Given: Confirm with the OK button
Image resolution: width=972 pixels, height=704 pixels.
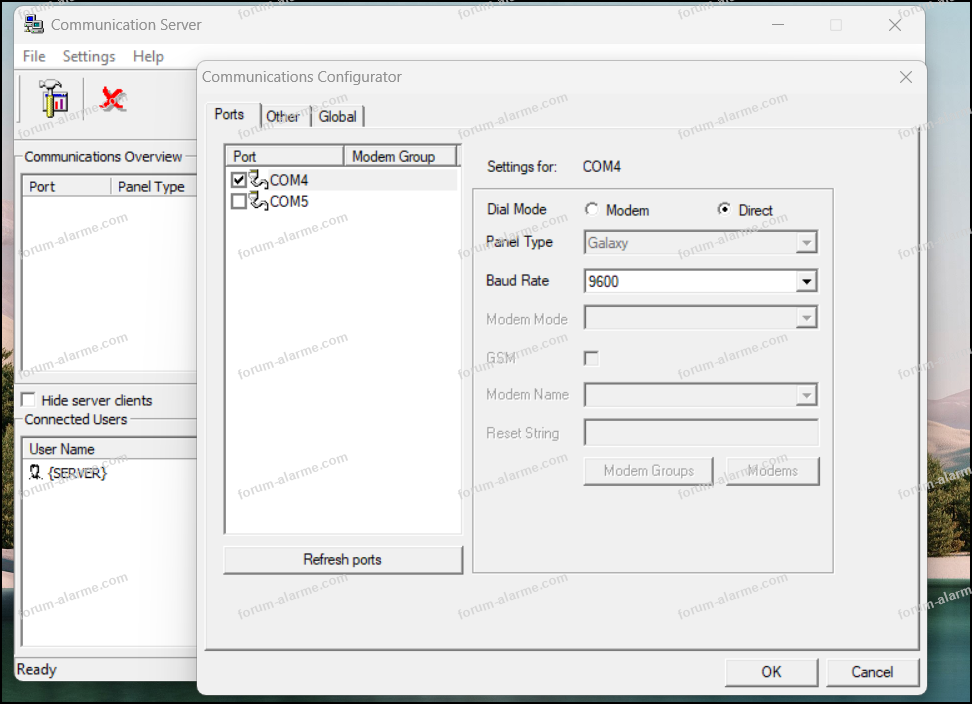Looking at the screenshot, I should click(771, 672).
